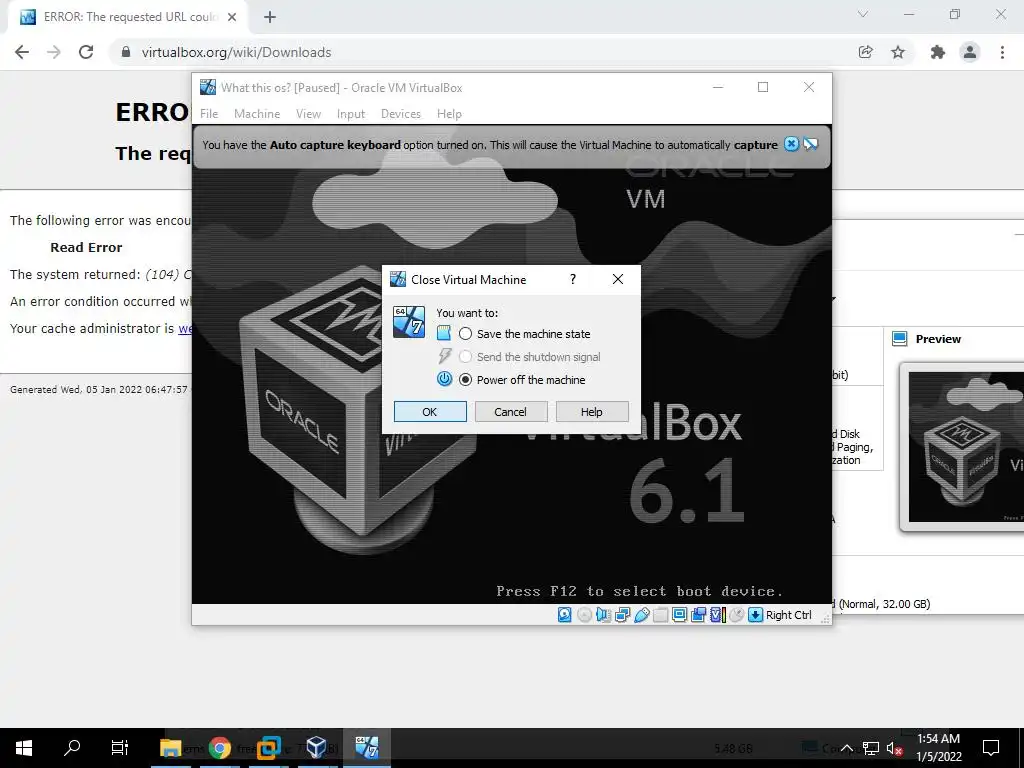Close the ERROR browser tab

tap(232, 18)
